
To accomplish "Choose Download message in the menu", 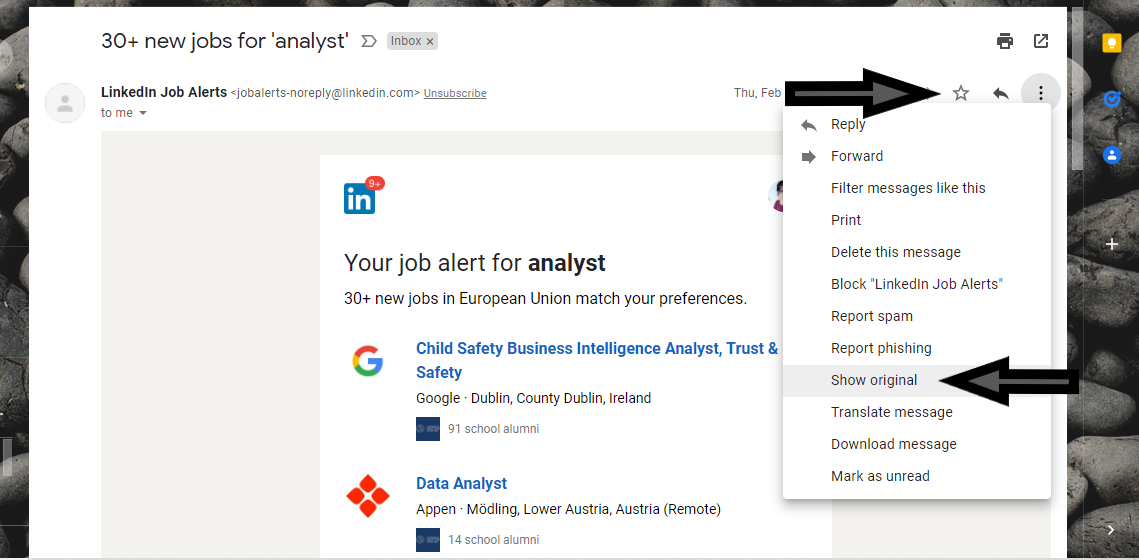I will (x=893, y=444).
